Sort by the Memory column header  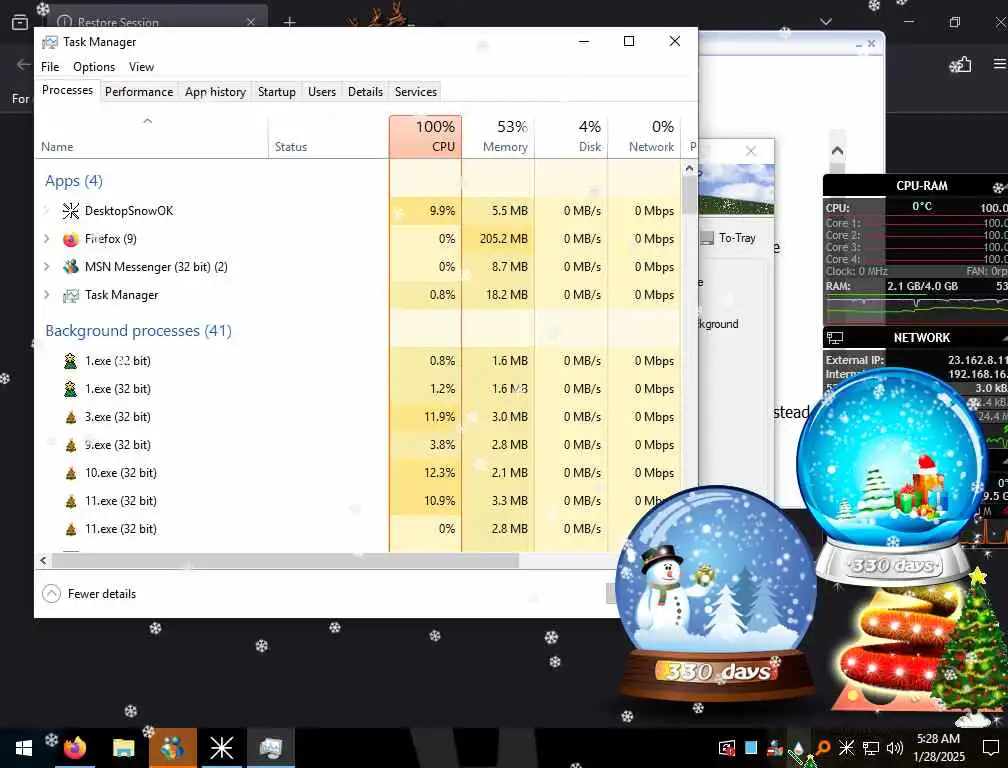coord(498,136)
